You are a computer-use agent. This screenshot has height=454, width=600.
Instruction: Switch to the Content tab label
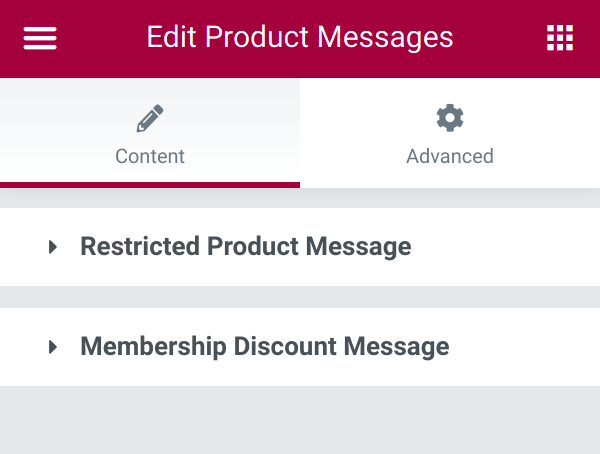pos(150,156)
